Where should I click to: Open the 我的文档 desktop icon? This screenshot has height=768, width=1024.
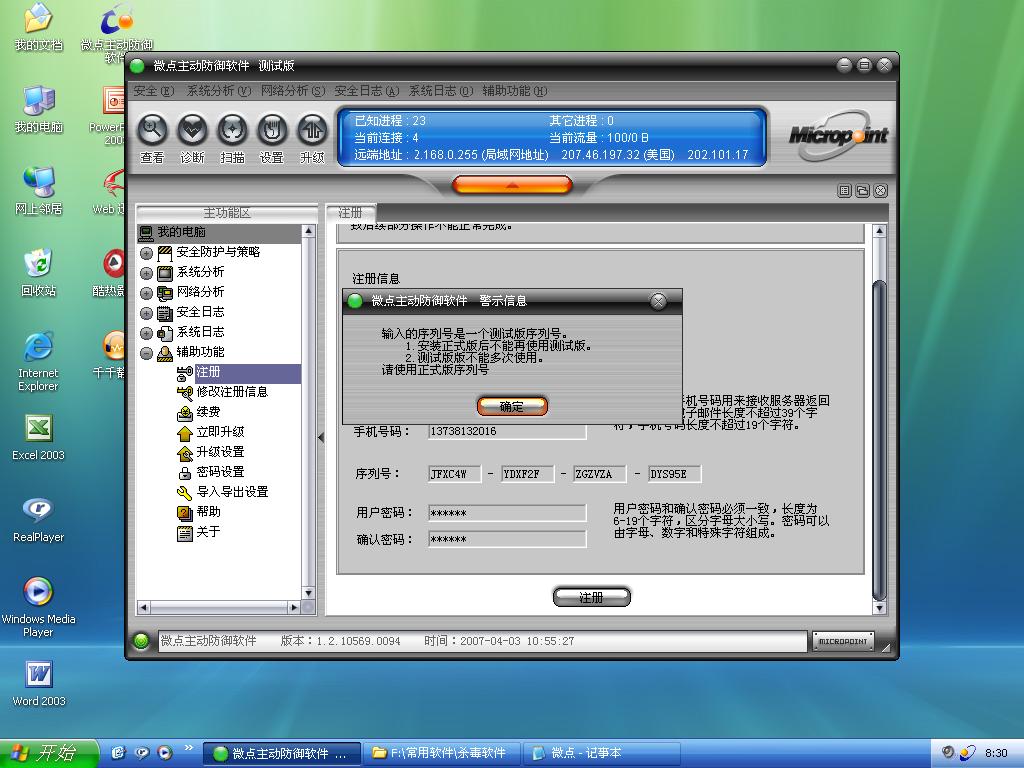coord(38,18)
